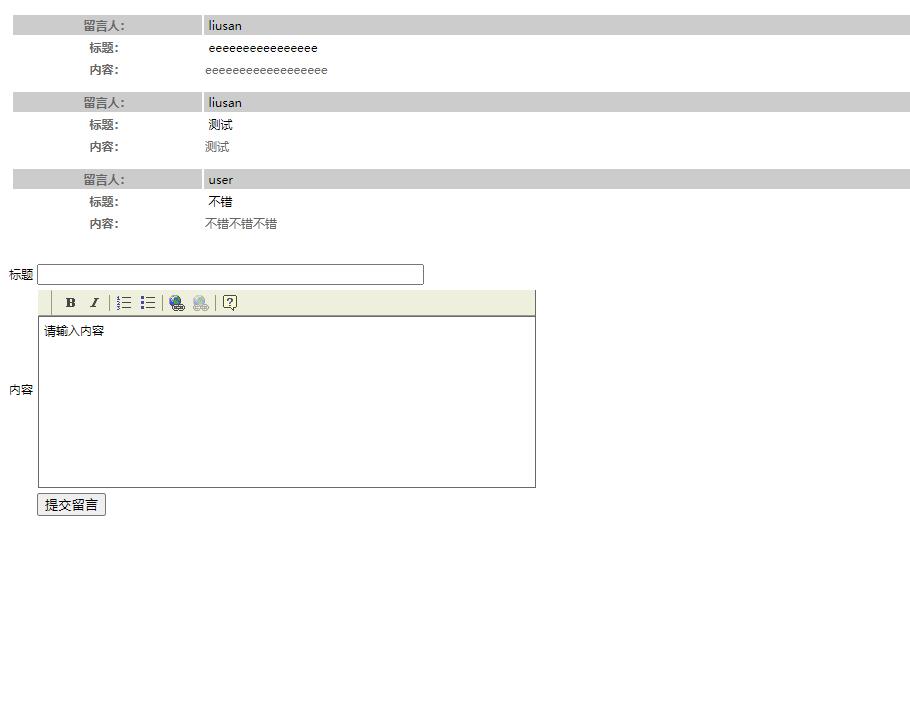
Task: Select the content eeeeeeeeeeeeeeeeee
Action: (x=266, y=70)
